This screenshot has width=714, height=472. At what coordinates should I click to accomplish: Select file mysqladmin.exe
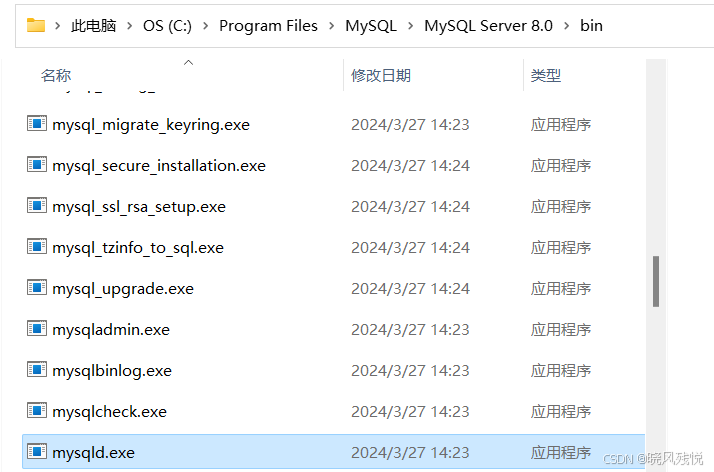tap(111, 330)
